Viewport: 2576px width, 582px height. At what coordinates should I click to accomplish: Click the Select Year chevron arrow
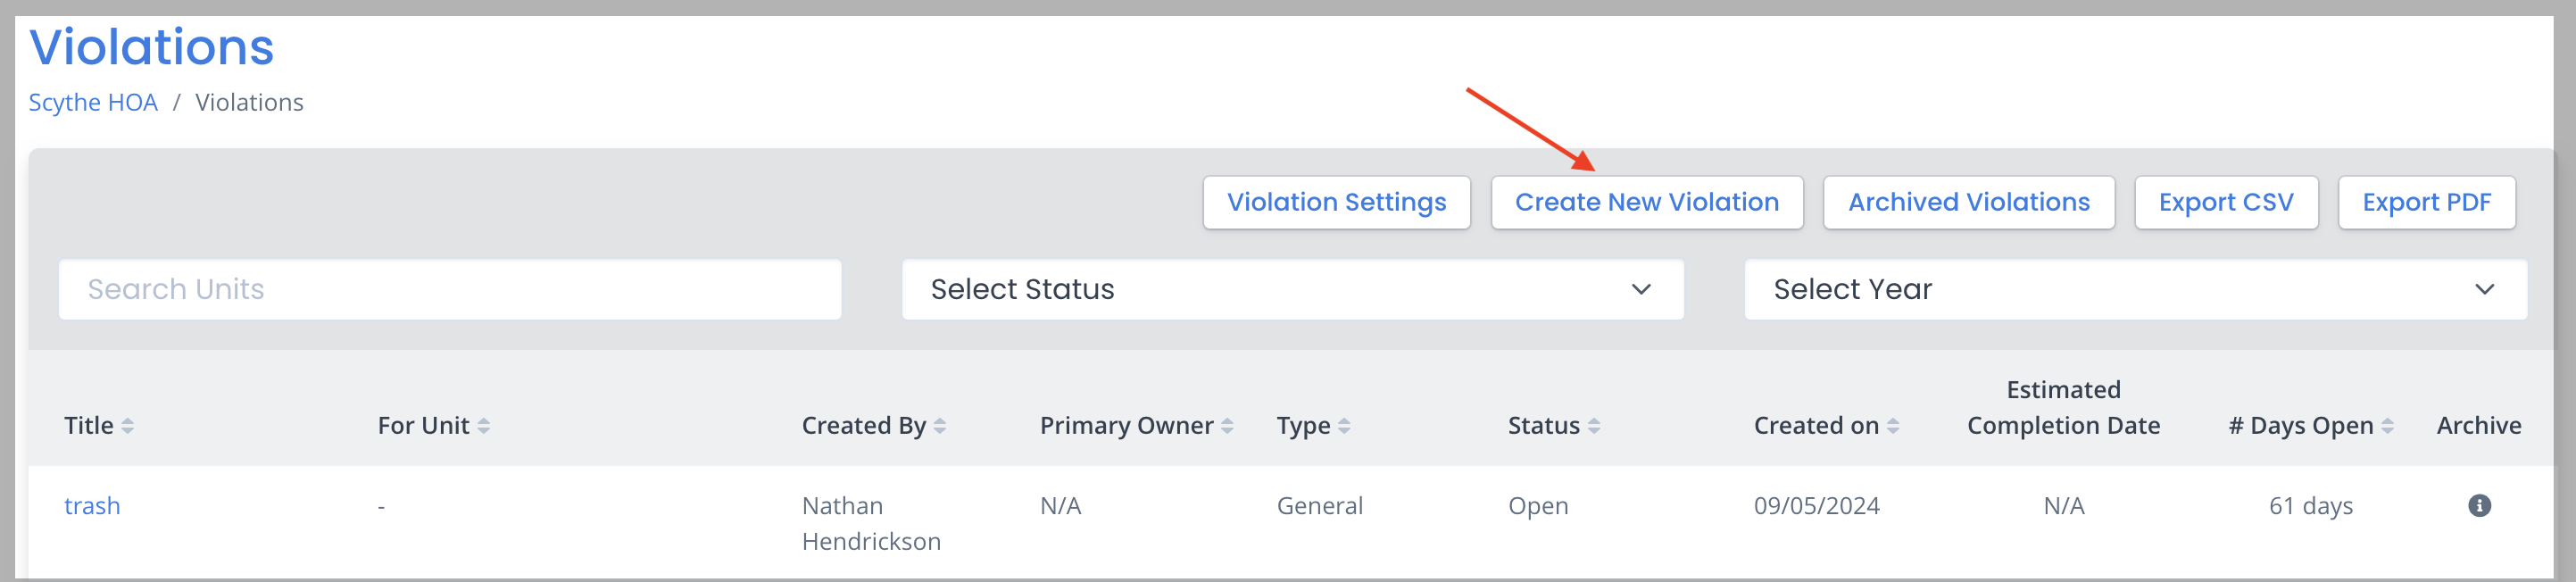(x=2484, y=290)
